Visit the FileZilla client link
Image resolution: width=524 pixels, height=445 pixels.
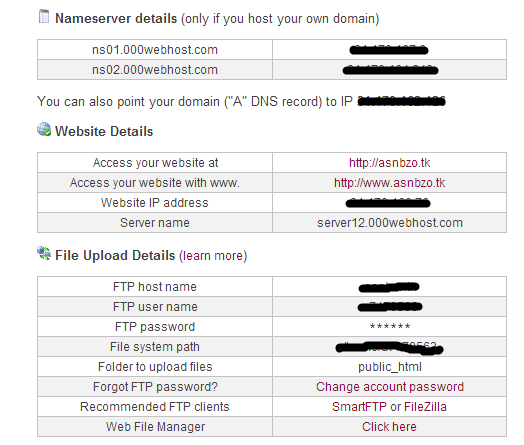click(x=425, y=407)
